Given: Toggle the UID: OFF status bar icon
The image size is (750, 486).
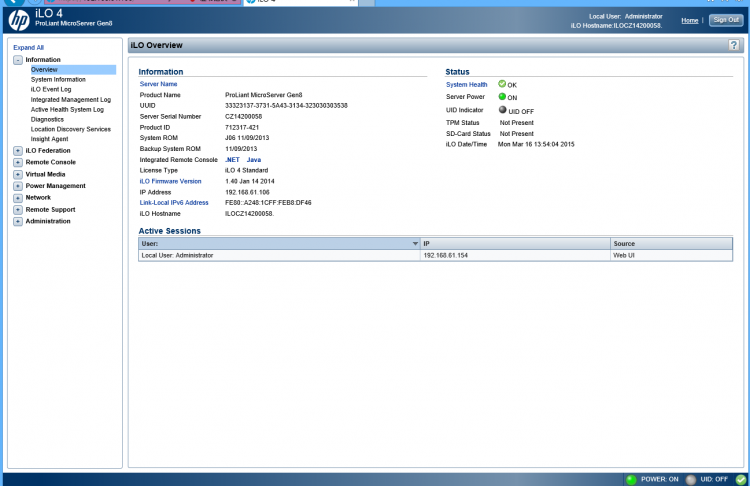Looking at the screenshot, I should [691, 479].
